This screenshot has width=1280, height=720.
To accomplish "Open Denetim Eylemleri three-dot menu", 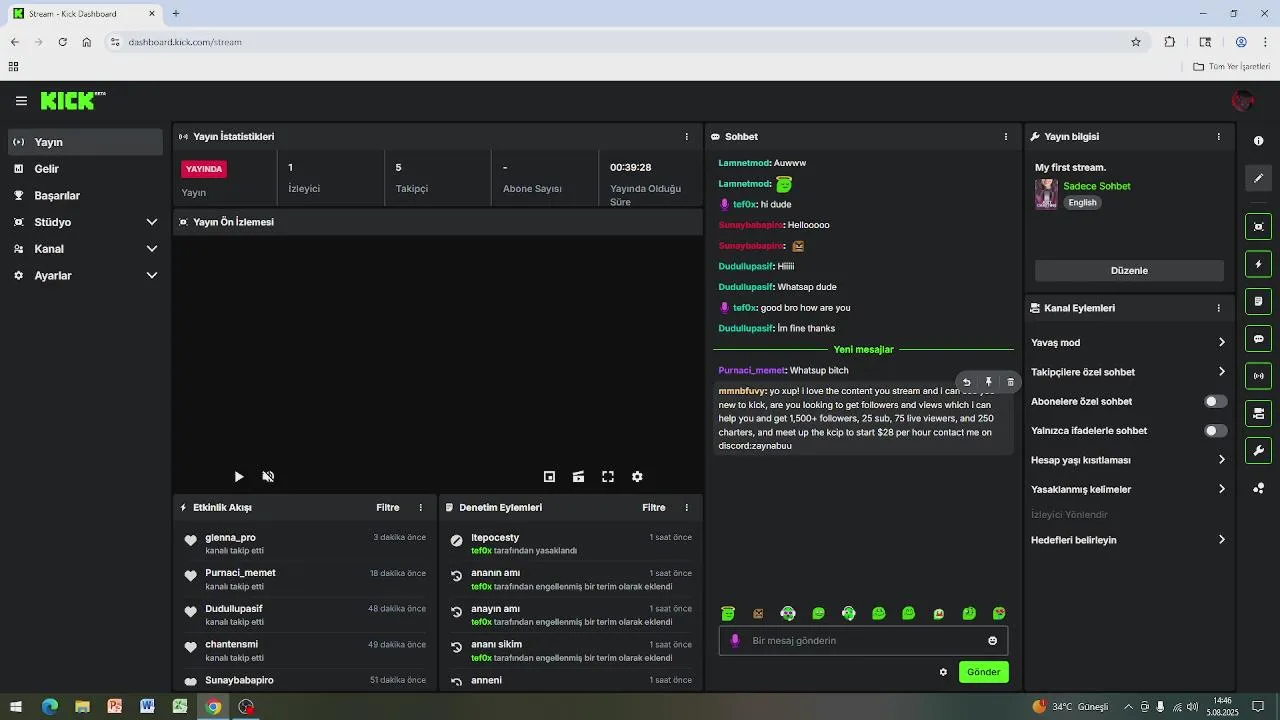I will [x=686, y=508].
